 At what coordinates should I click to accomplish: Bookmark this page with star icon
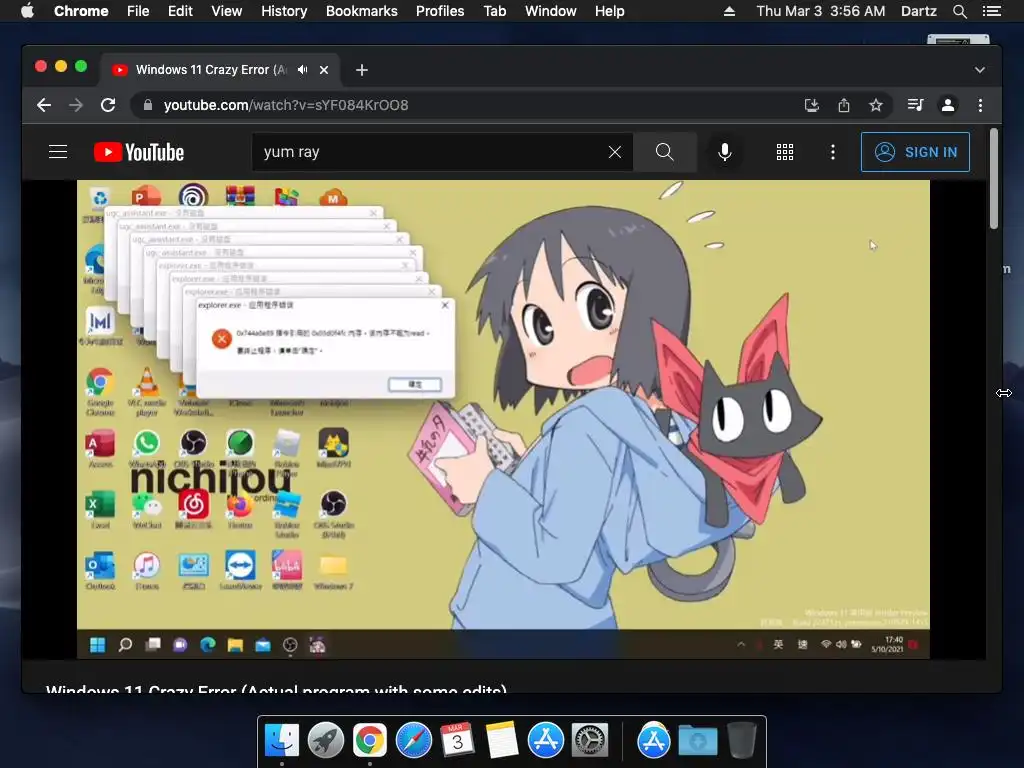click(x=876, y=105)
